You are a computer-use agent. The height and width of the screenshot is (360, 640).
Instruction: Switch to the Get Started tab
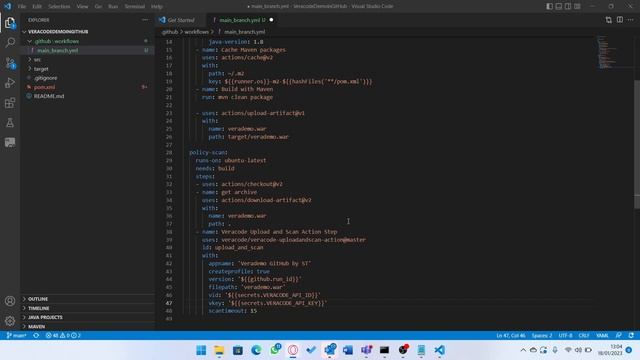[x=180, y=20]
